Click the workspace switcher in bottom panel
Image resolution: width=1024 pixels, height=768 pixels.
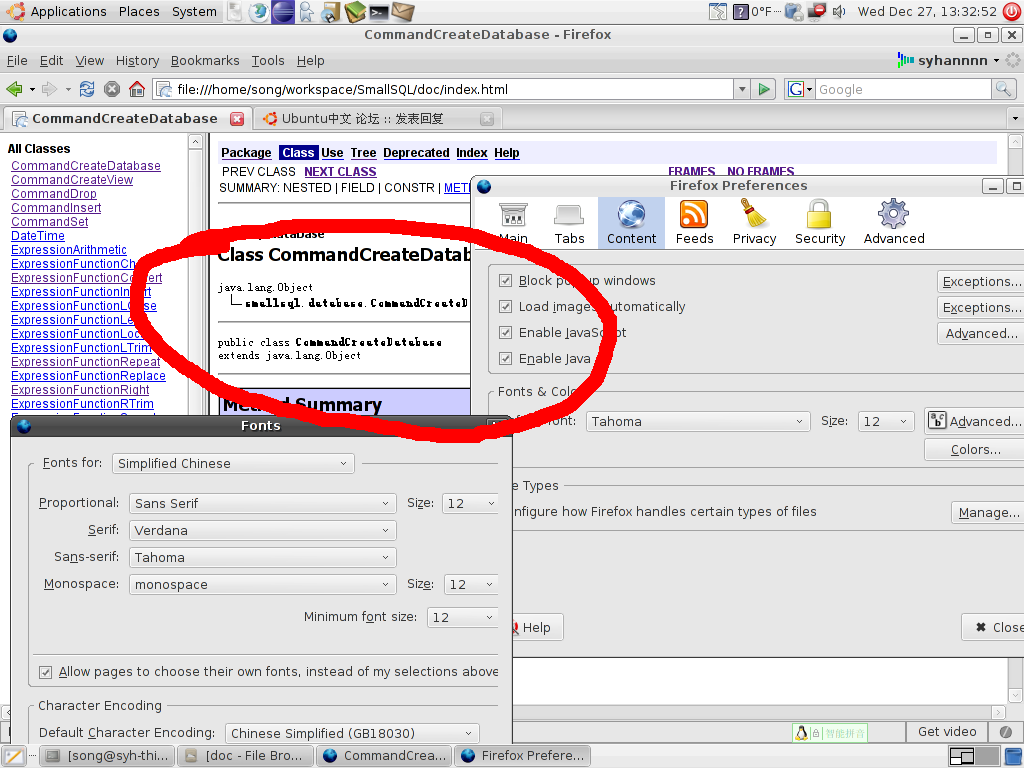click(973, 756)
